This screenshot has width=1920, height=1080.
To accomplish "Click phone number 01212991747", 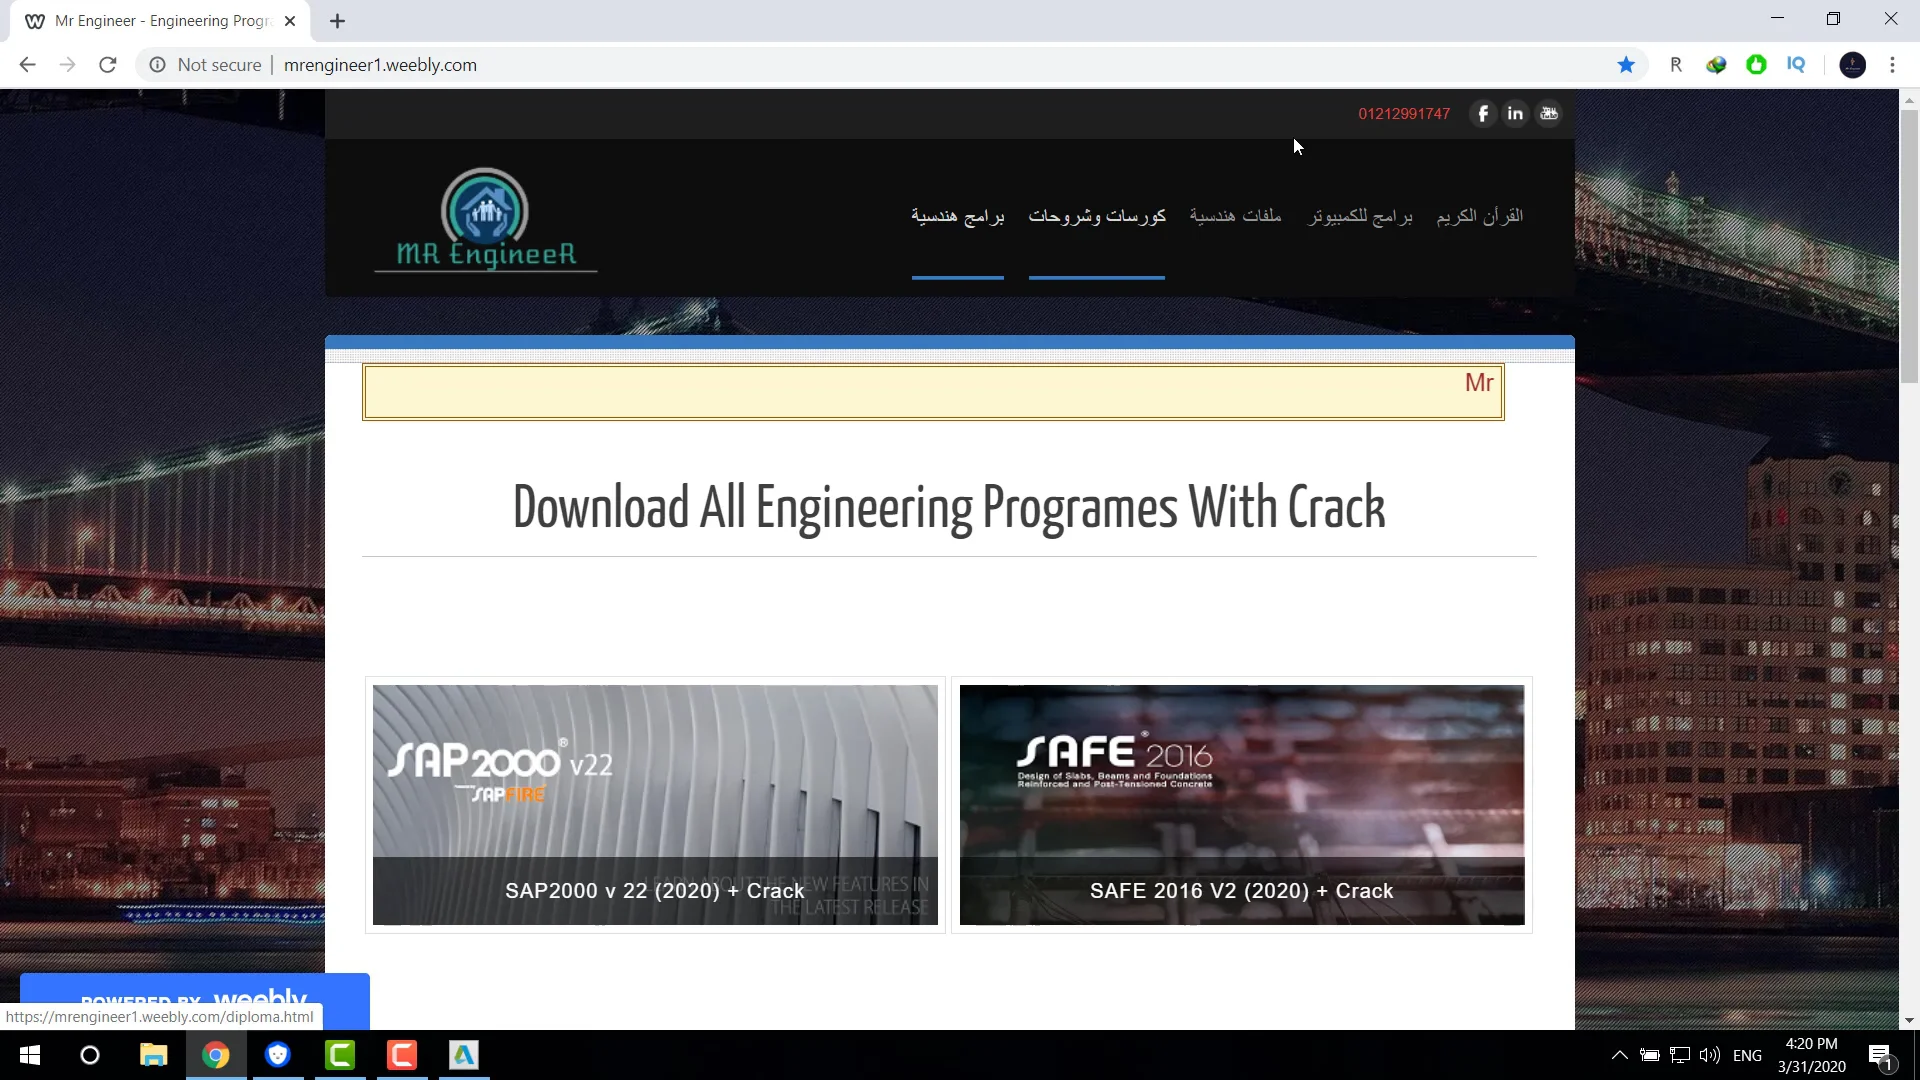I will pyautogui.click(x=1404, y=114).
